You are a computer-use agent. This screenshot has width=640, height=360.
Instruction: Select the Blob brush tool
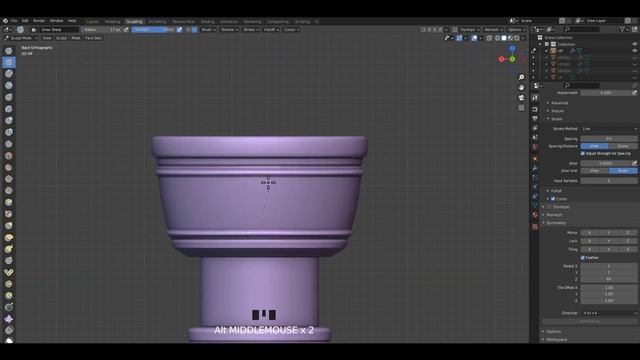9,132
